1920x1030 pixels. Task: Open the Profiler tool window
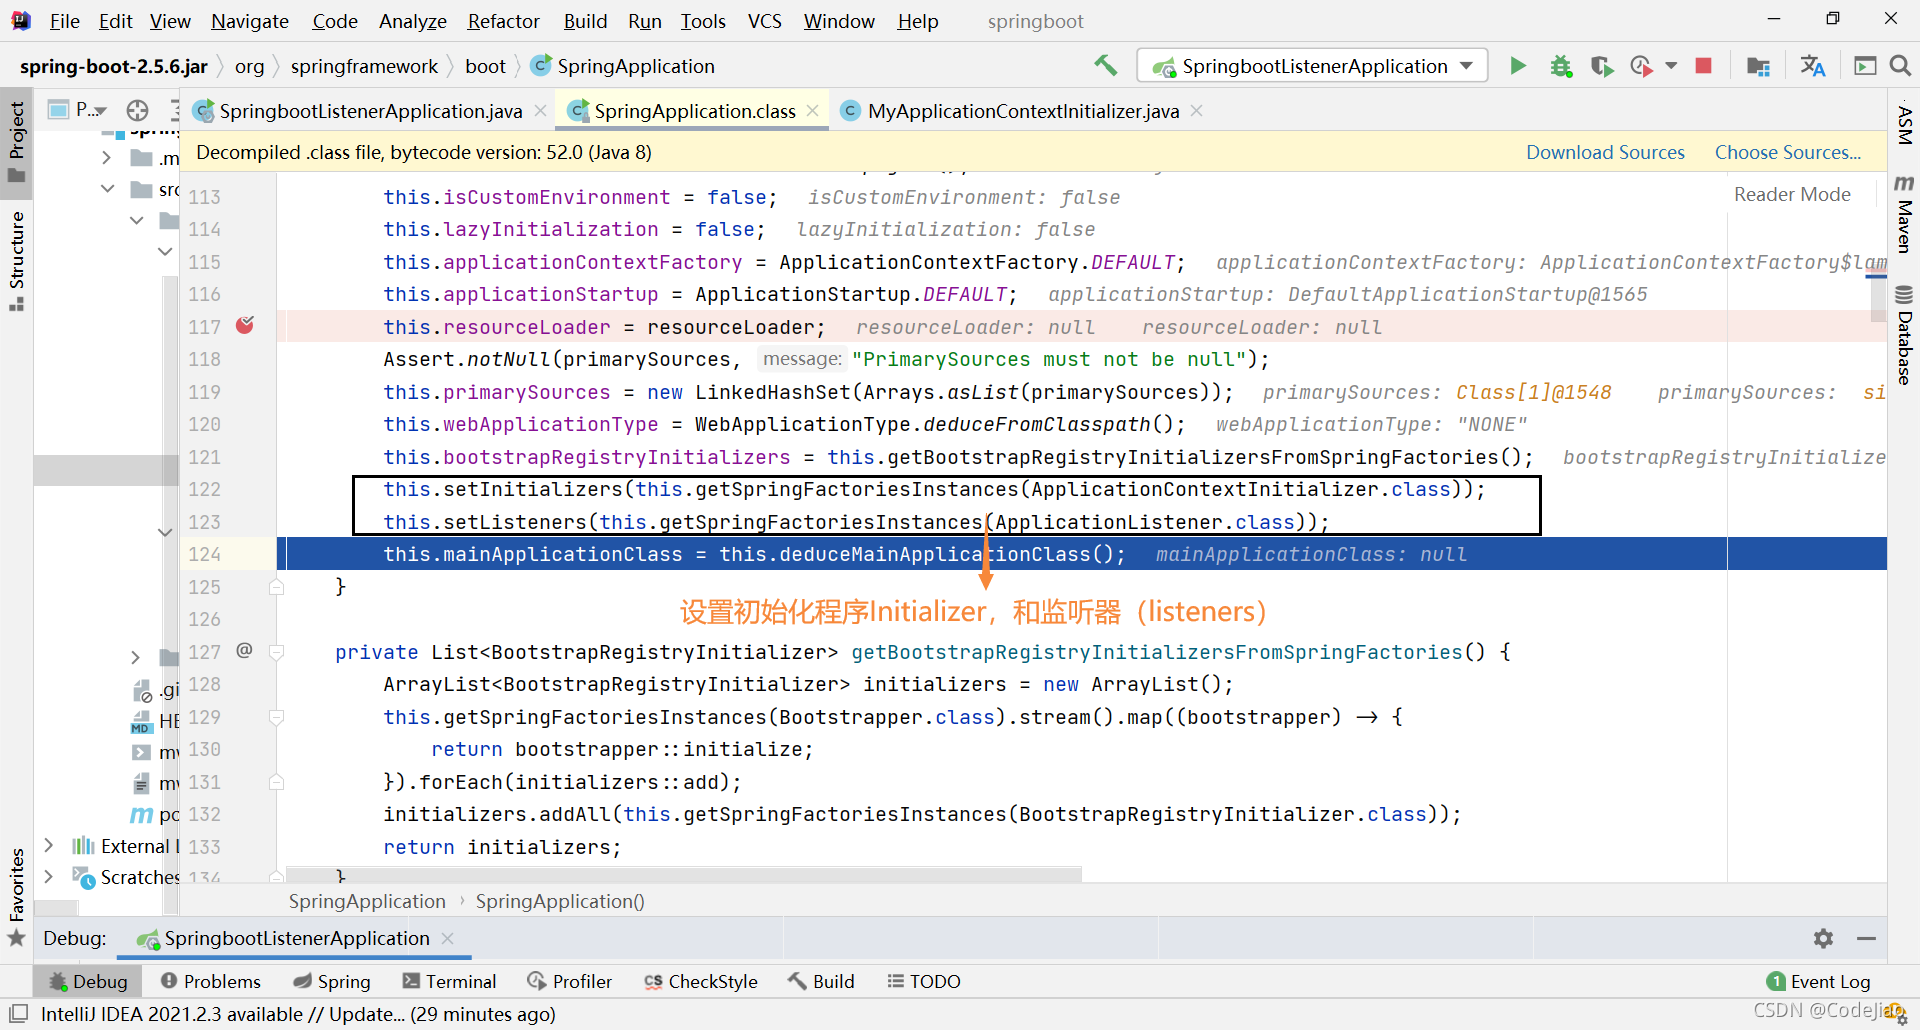tap(569, 981)
